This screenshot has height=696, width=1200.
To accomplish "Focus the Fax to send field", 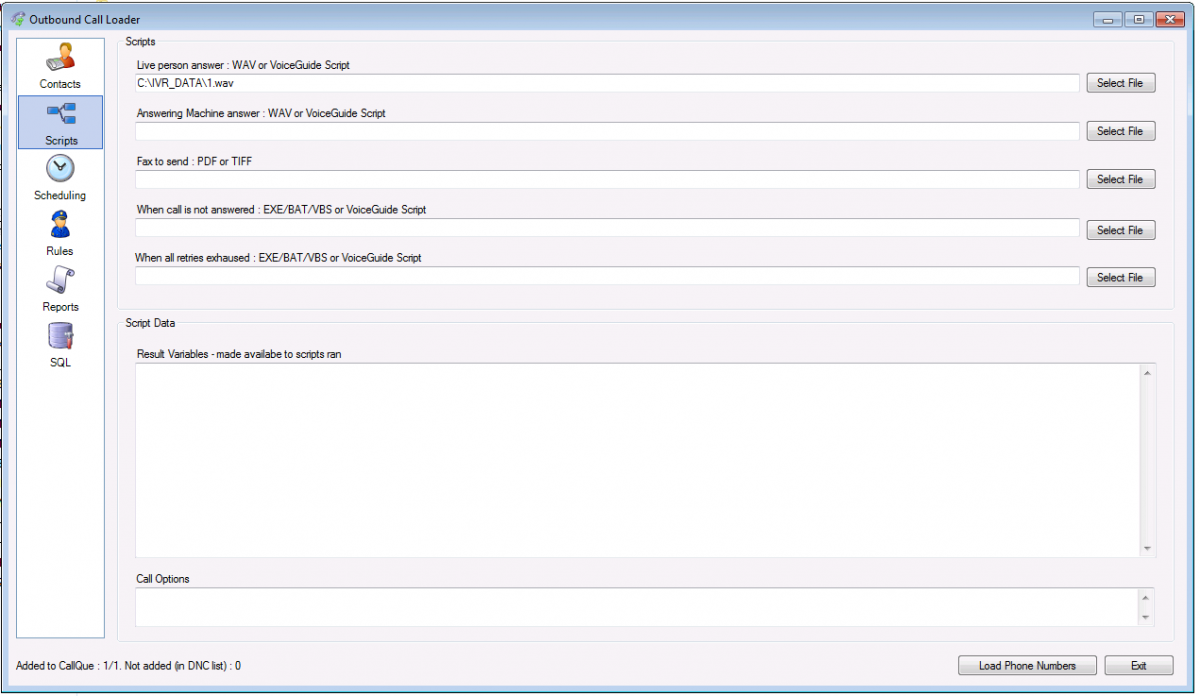I will [607, 179].
